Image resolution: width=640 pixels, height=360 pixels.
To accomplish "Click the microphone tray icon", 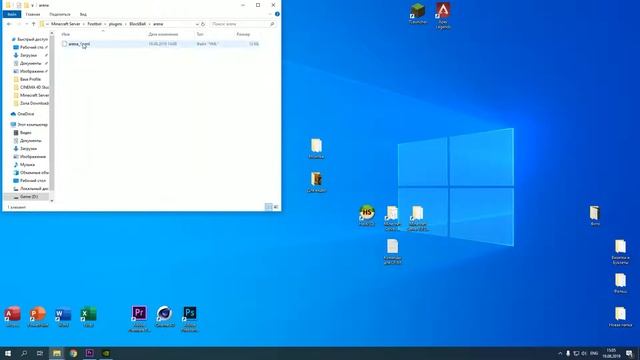I will pos(568,353).
